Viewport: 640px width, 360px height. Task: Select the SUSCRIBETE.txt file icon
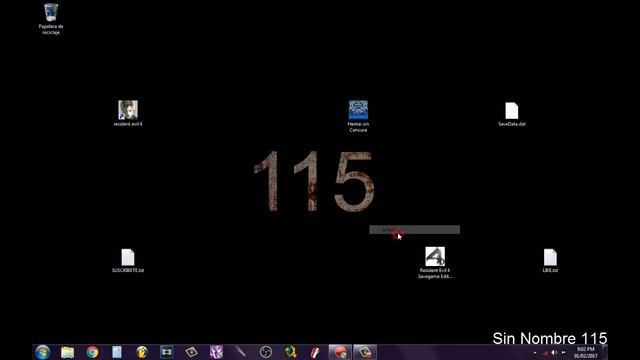pyautogui.click(x=128, y=260)
